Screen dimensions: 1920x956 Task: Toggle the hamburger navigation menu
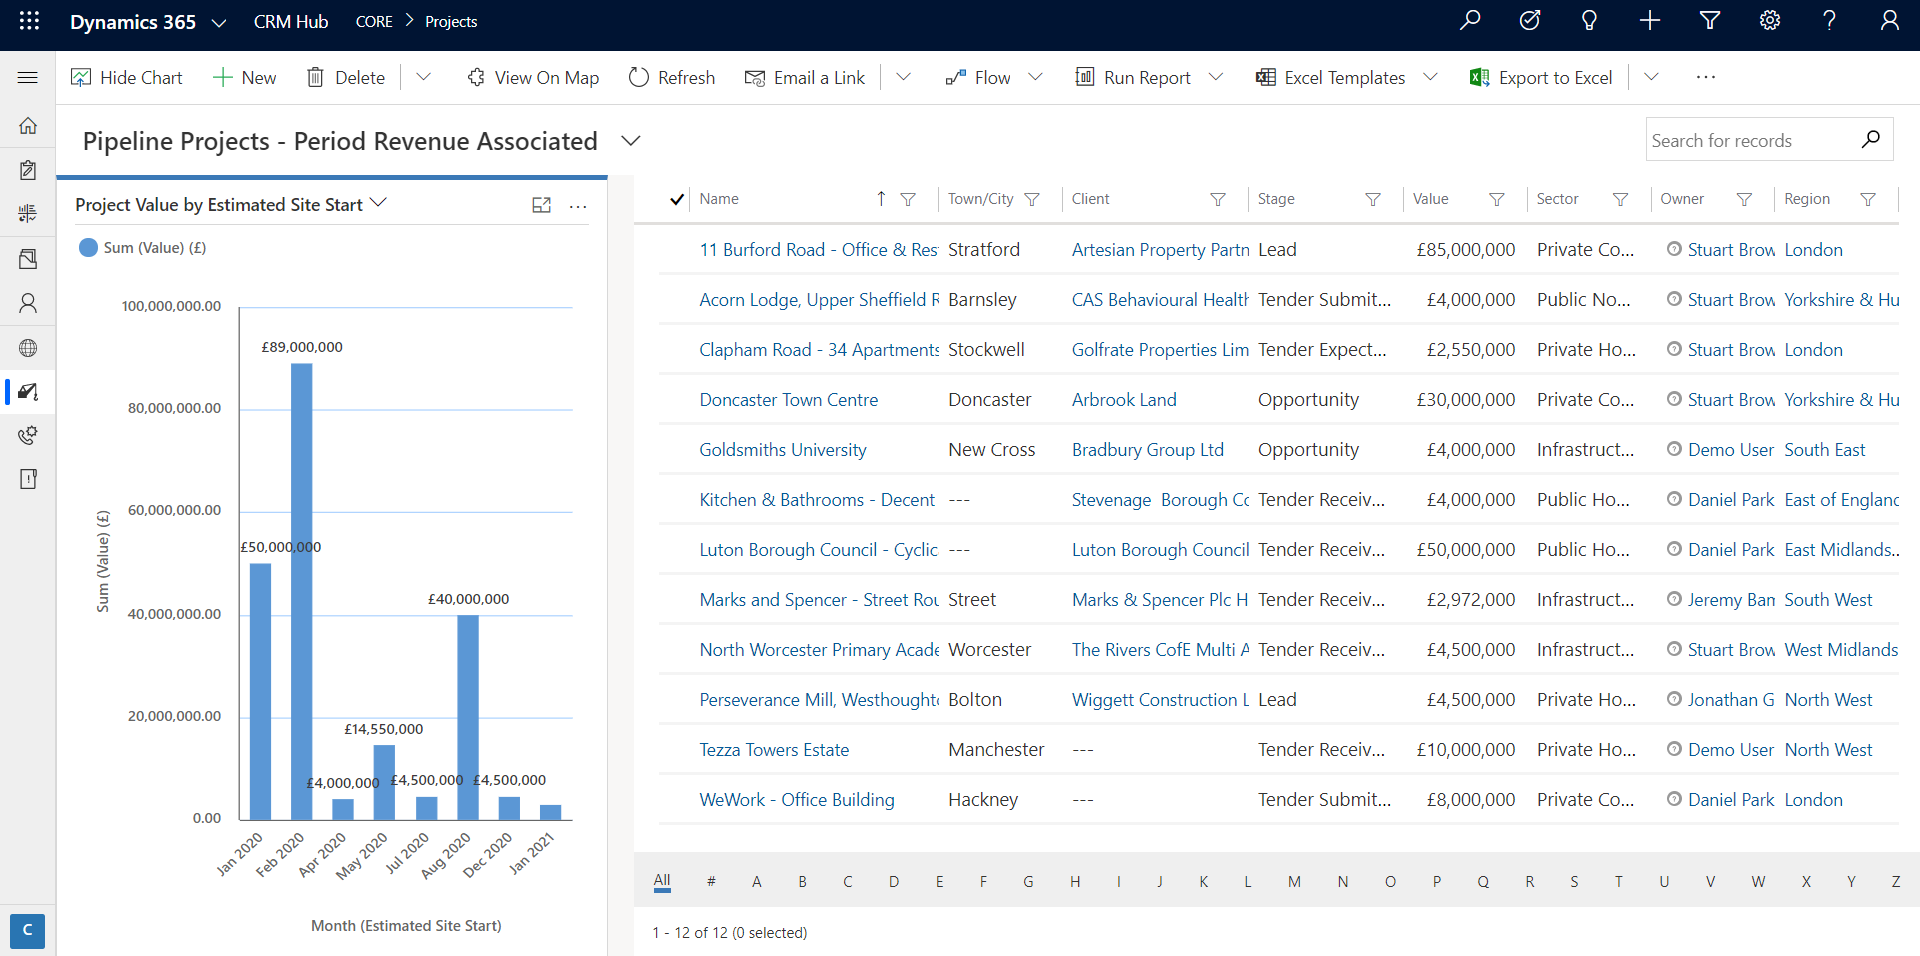[x=28, y=77]
